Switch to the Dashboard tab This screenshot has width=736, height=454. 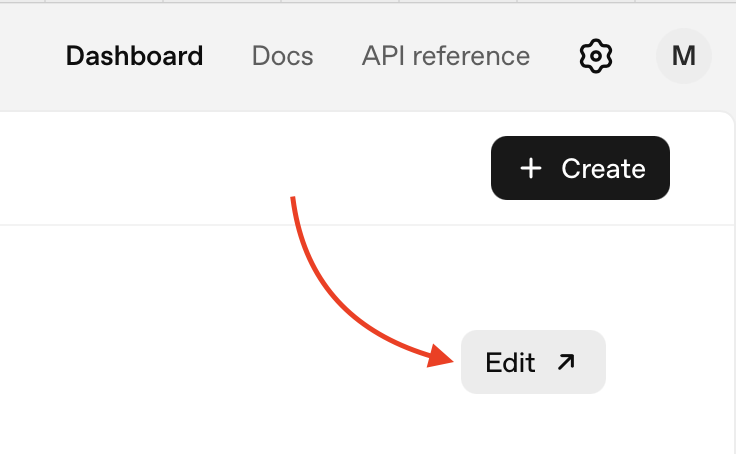click(134, 56)
